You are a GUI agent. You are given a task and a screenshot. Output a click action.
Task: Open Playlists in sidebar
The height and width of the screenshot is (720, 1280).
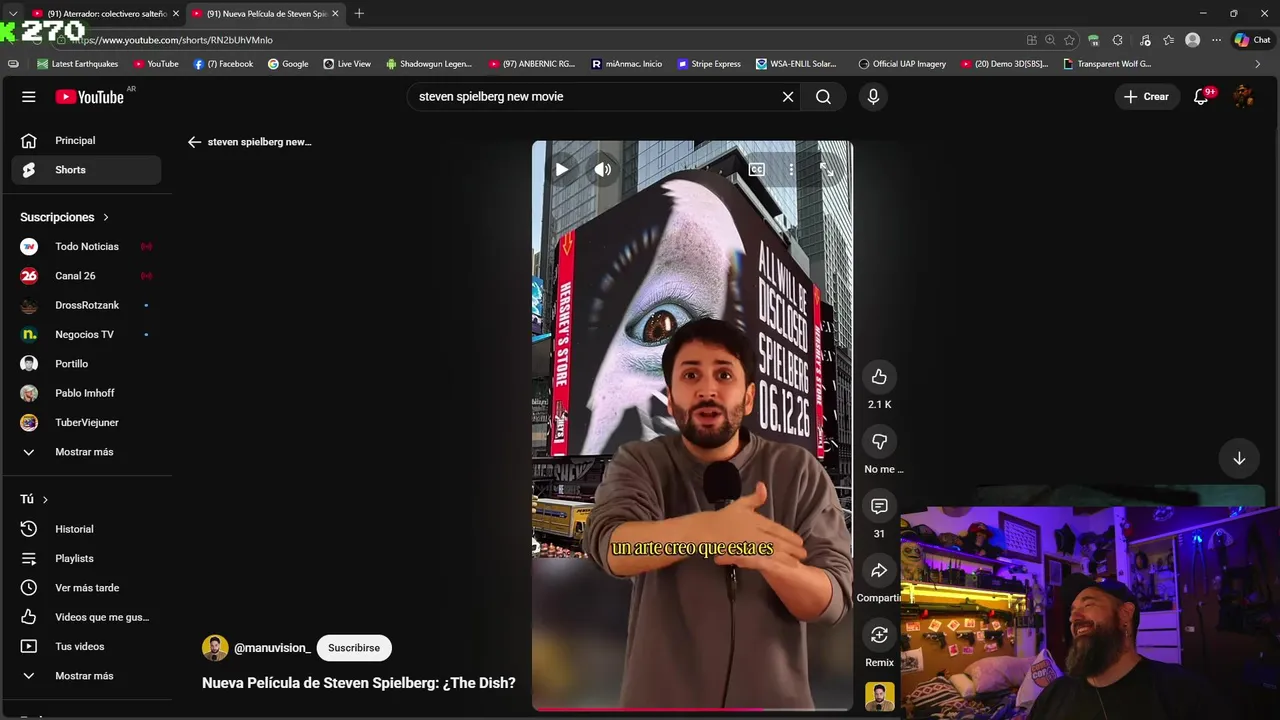tap(86, 558)
